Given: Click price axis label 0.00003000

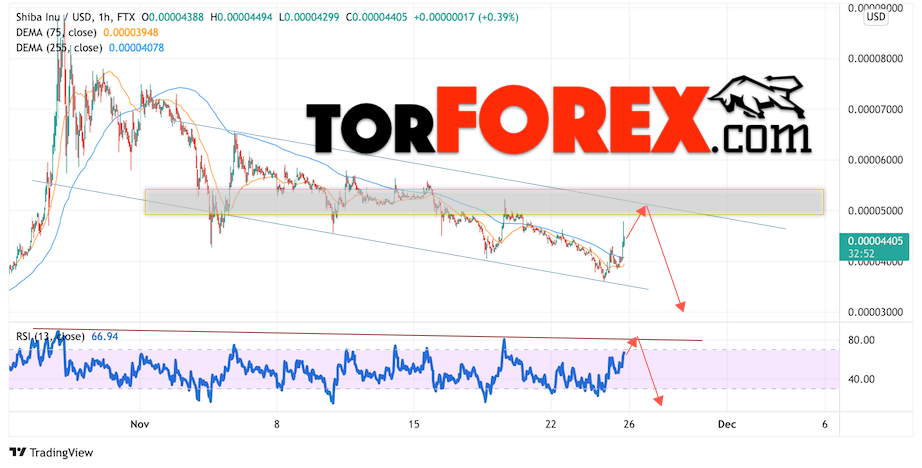Looking at the screenshot, I should tap(876, 312).
